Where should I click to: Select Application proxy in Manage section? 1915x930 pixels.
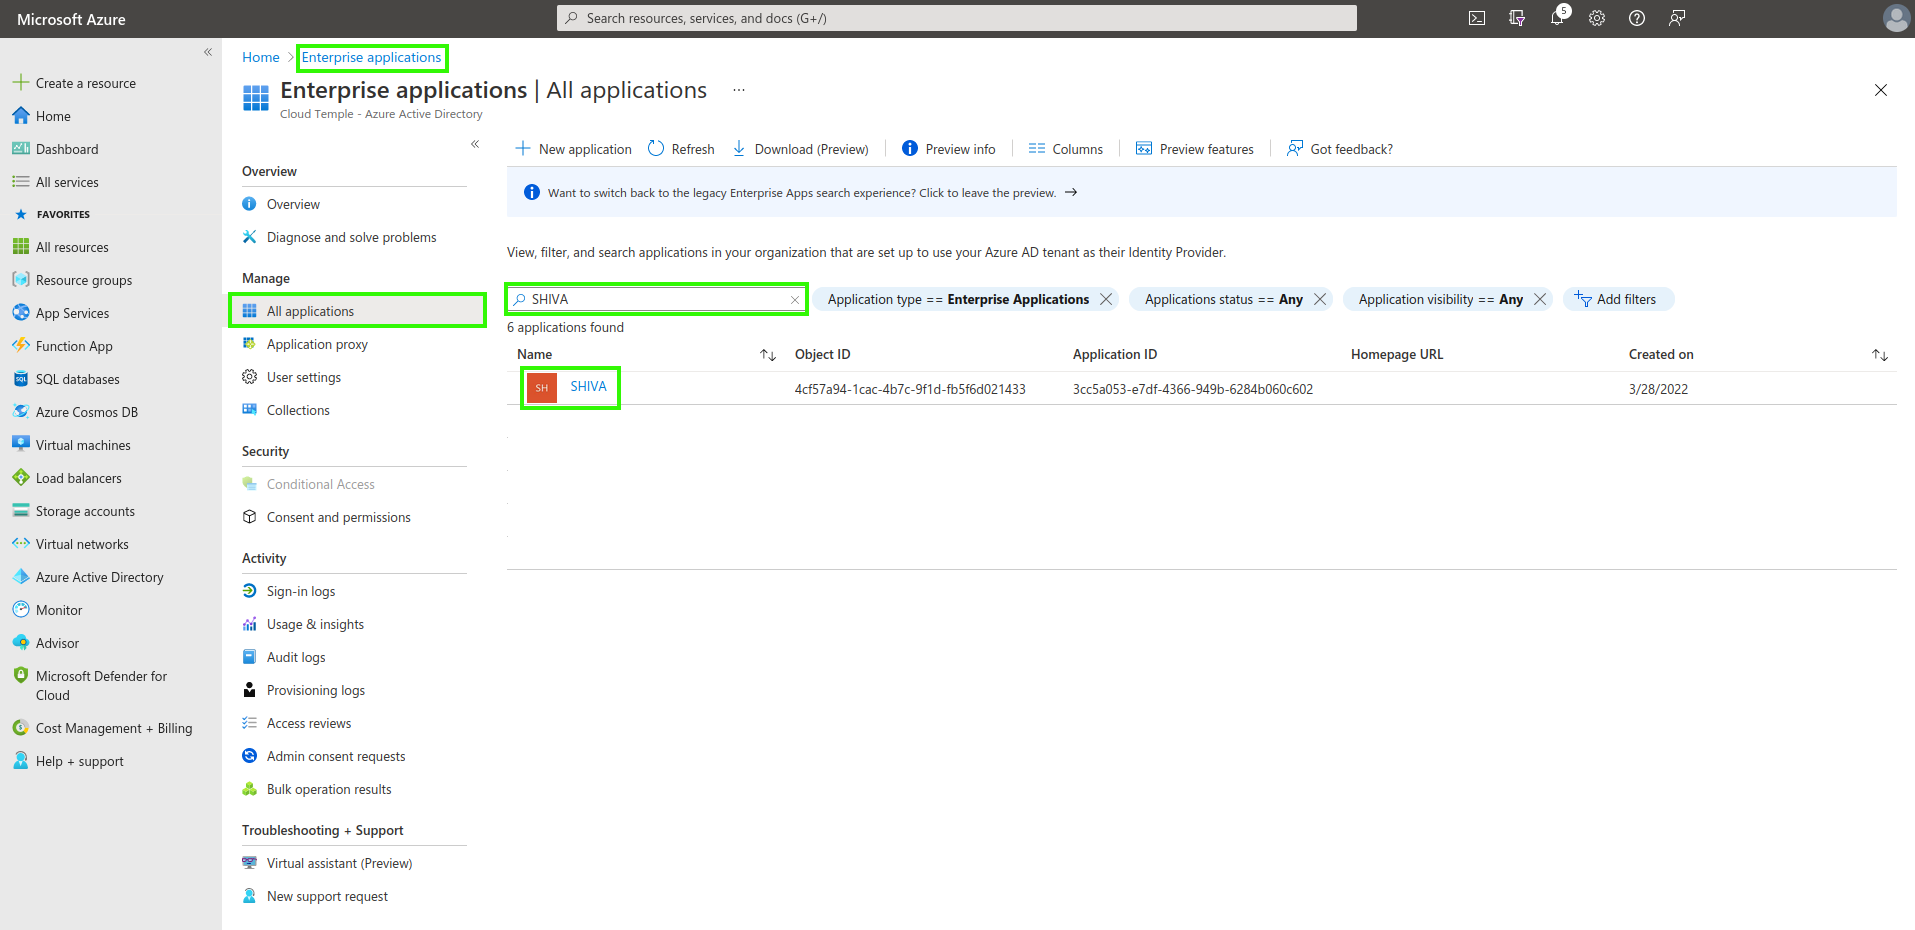tap(317, 344)
